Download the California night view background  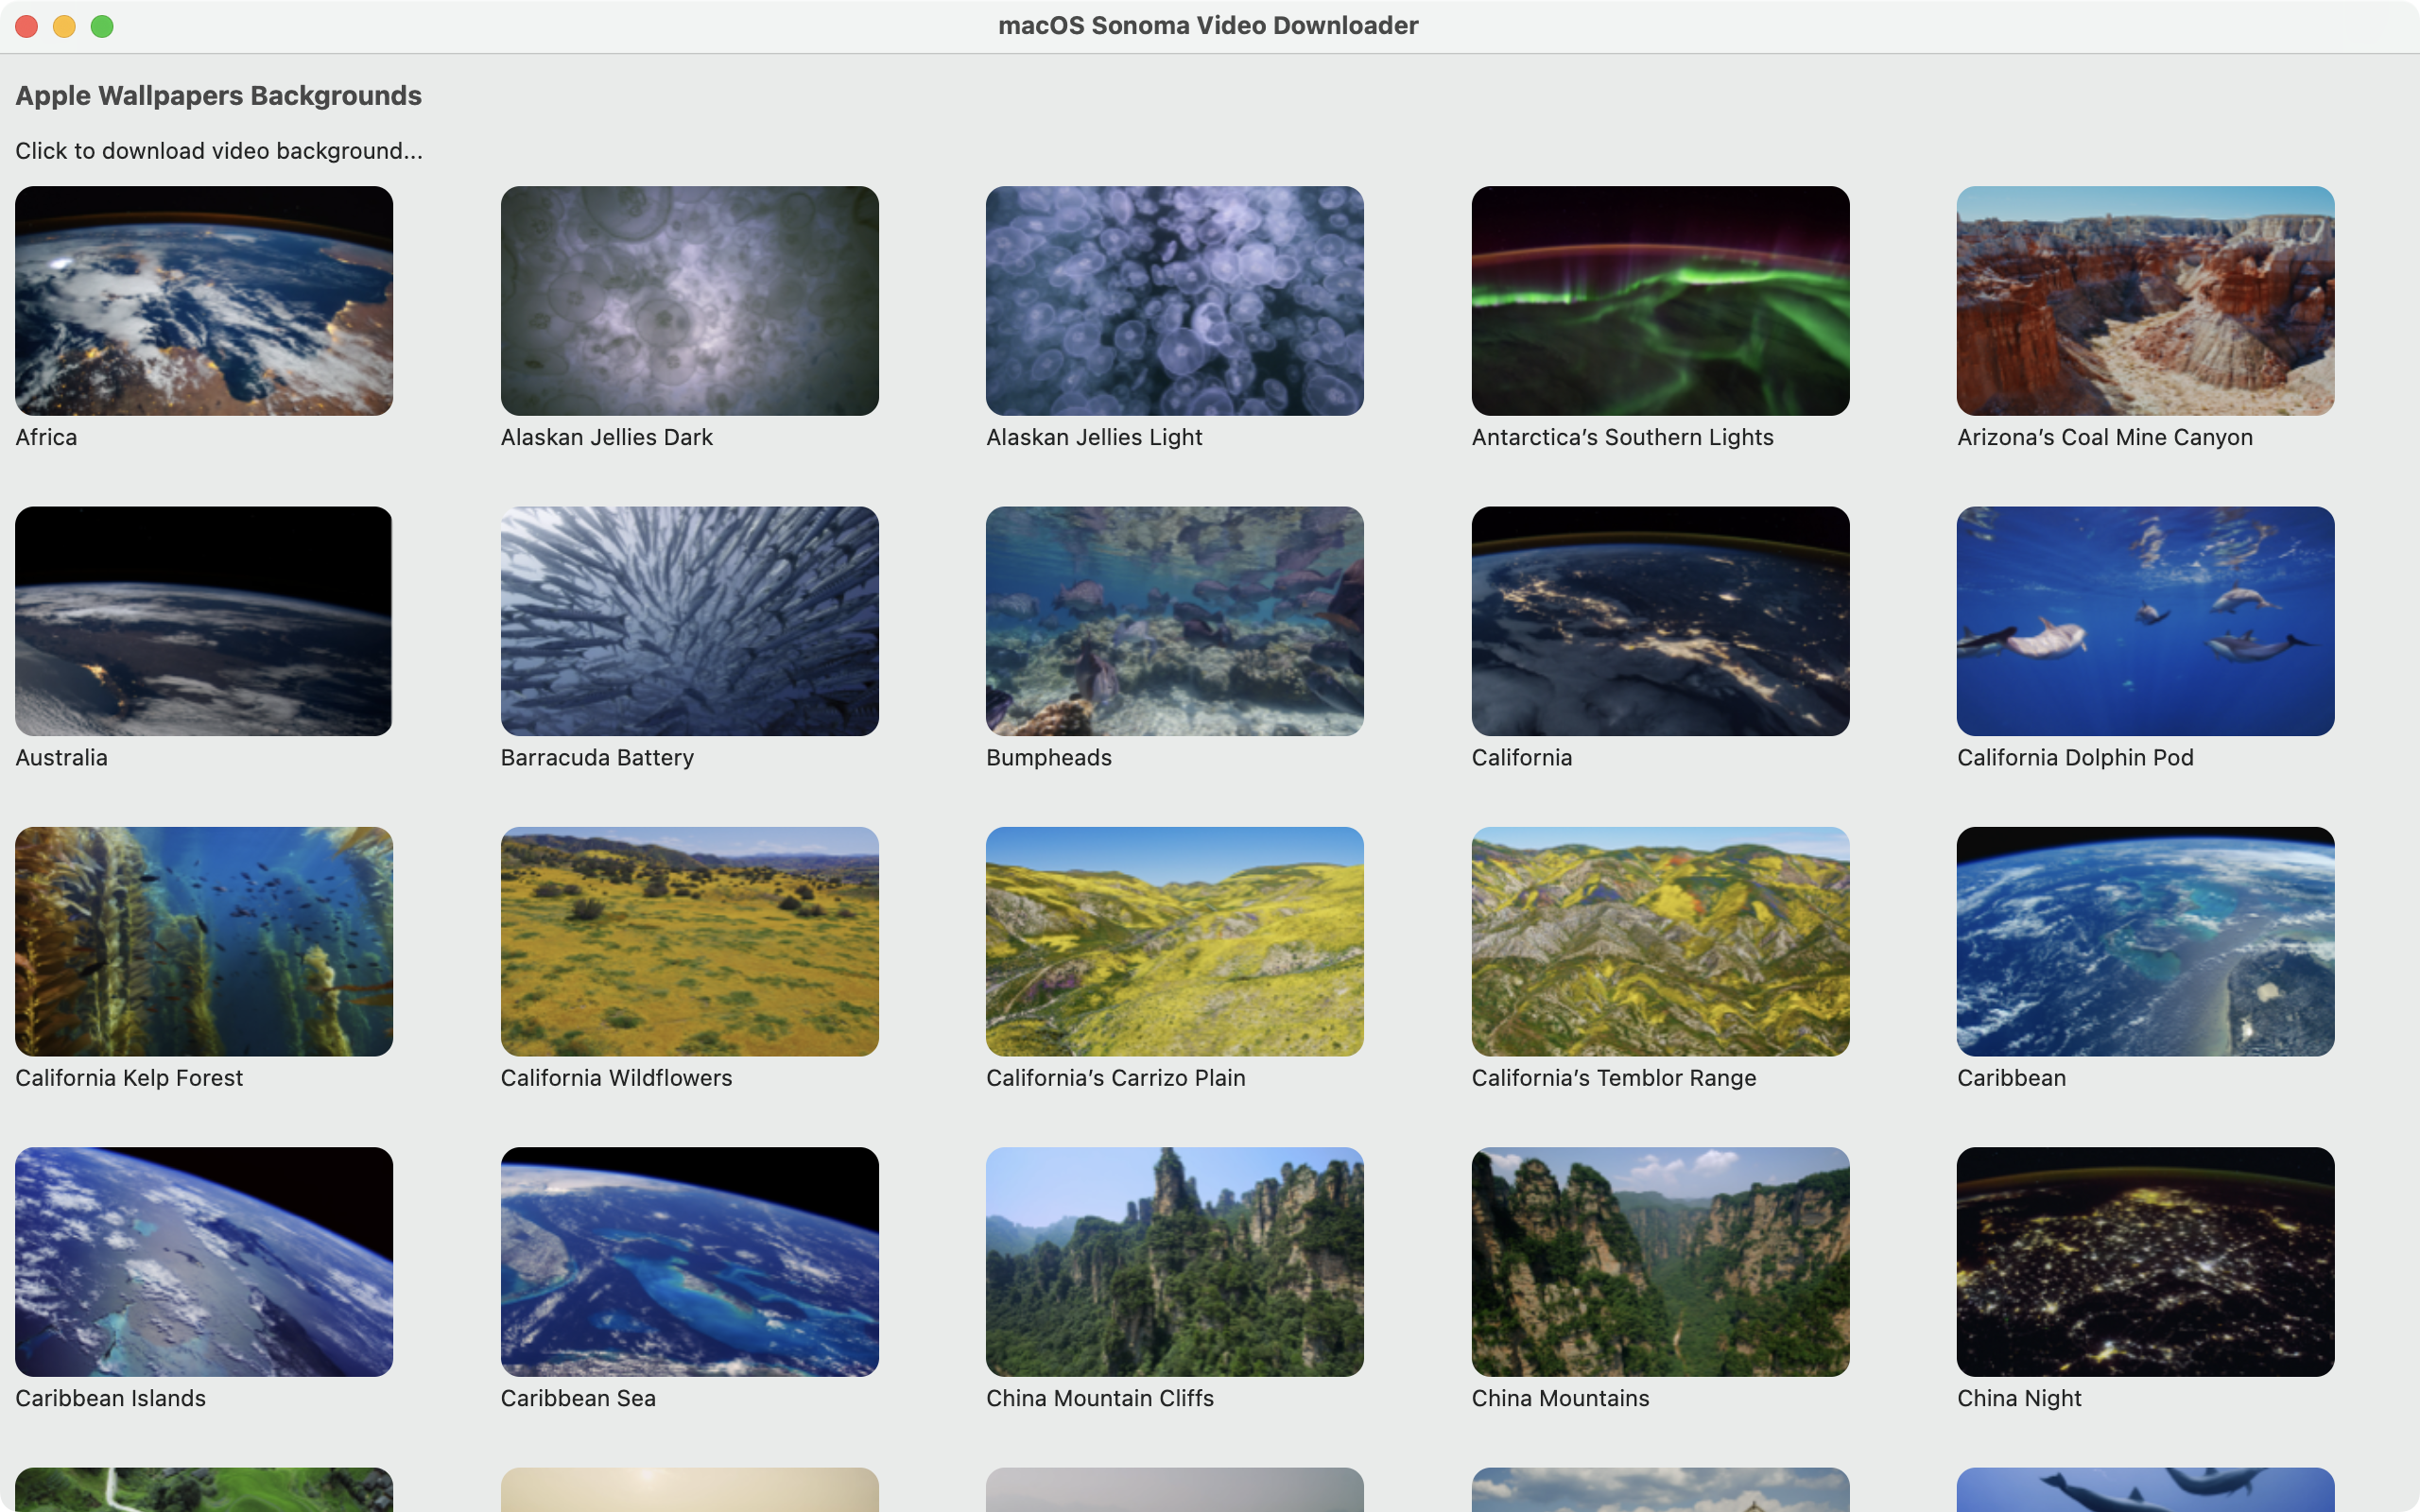1660,621
